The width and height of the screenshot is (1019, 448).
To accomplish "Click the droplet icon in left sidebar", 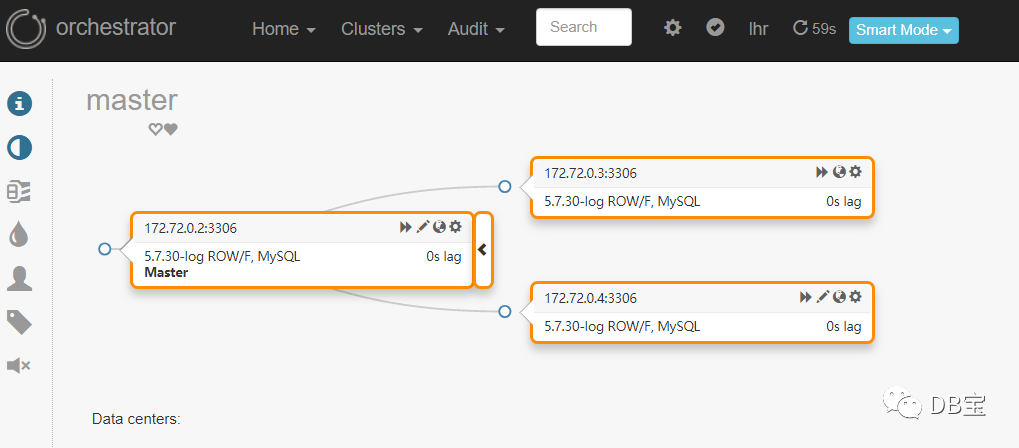I will (19, 233).
